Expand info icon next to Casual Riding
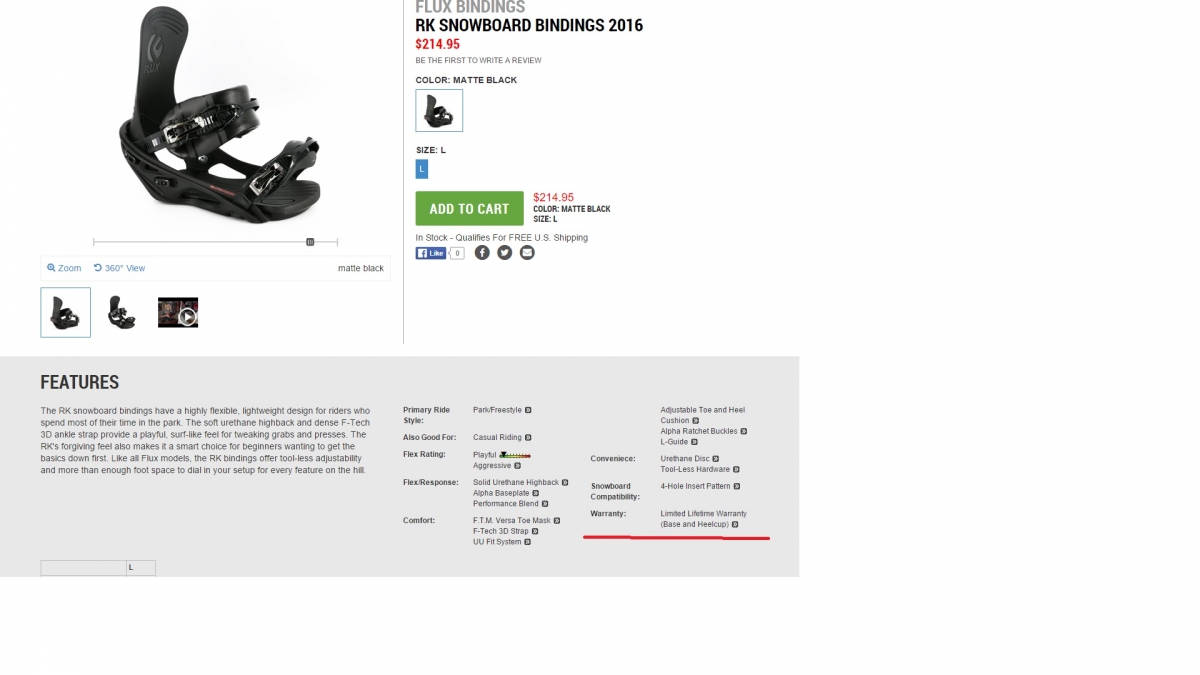The width and height of the screenshot is (1200, 675). (528, 437)
